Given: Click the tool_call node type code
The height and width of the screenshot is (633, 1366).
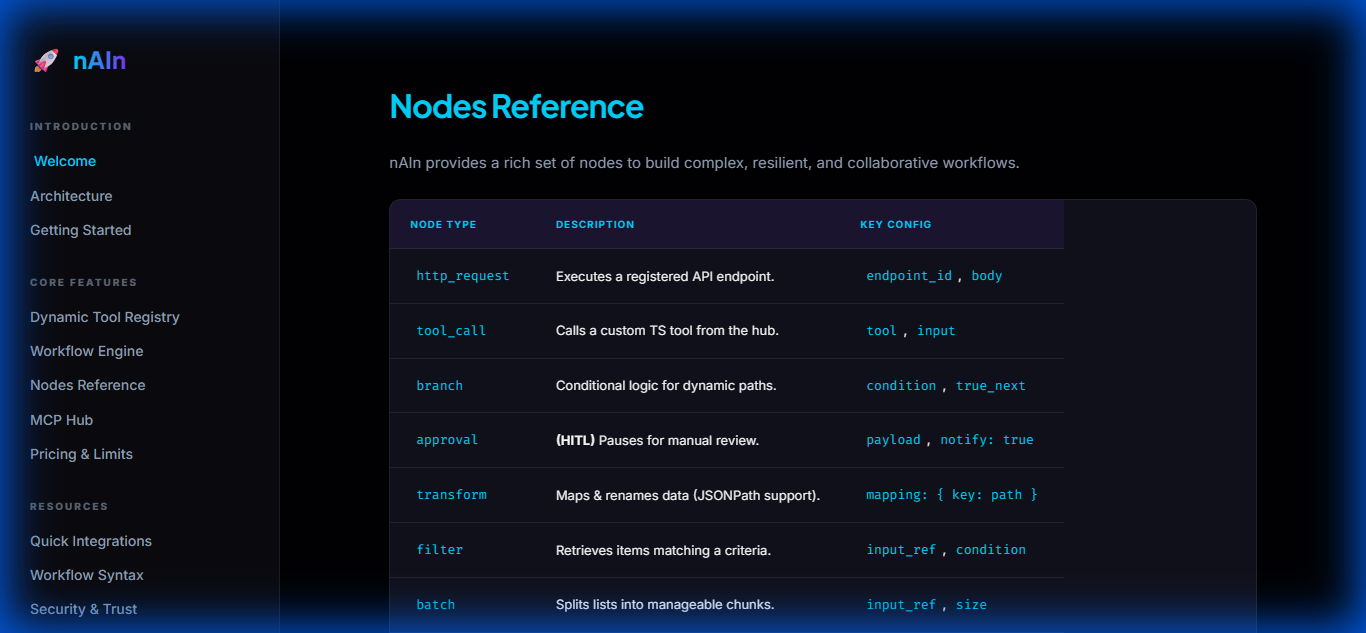Looking at the screenshot, I should (451, 330).
